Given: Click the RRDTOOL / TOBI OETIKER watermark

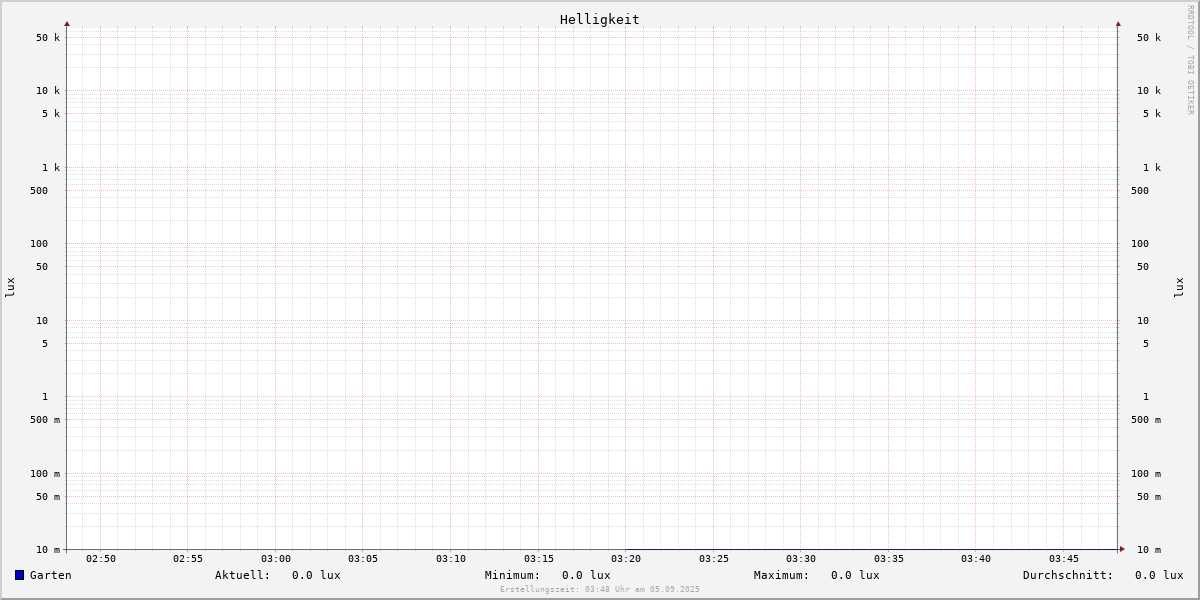Looking at the screenshot, I should (x=1190, y=60).
